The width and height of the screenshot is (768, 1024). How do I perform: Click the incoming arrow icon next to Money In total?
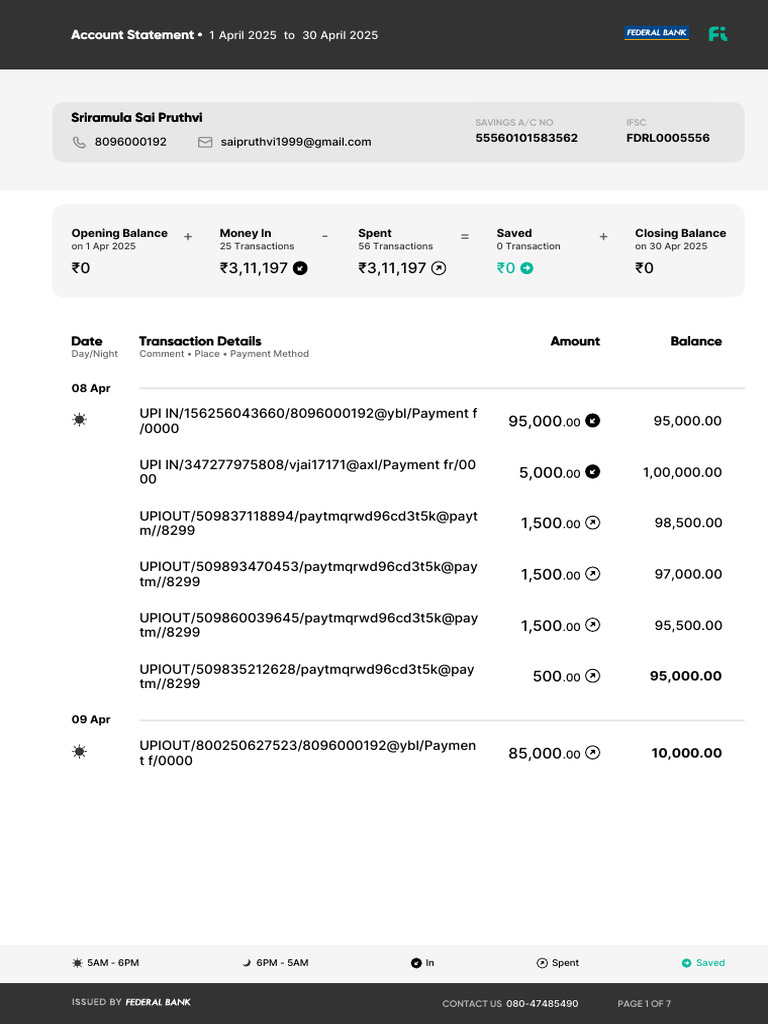coord(300,268)
